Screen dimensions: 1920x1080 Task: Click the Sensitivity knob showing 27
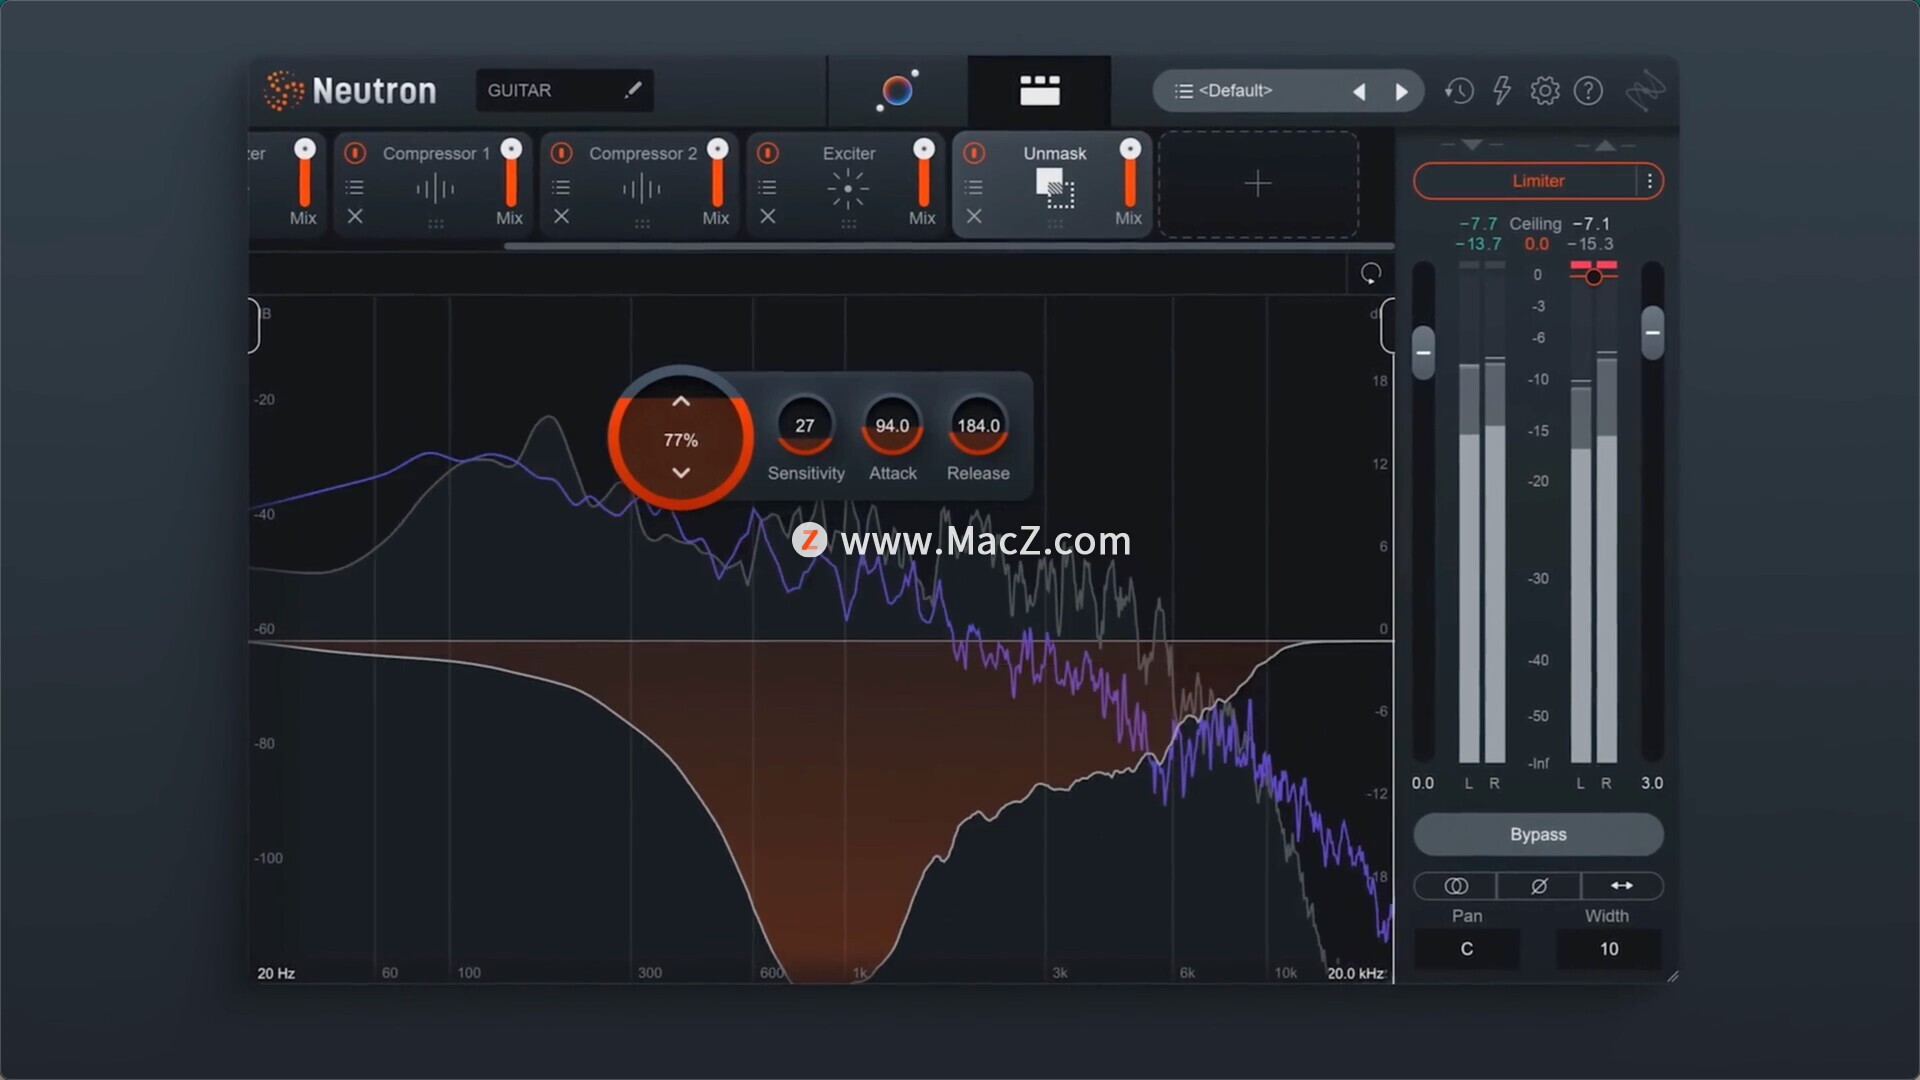point(805,426)
